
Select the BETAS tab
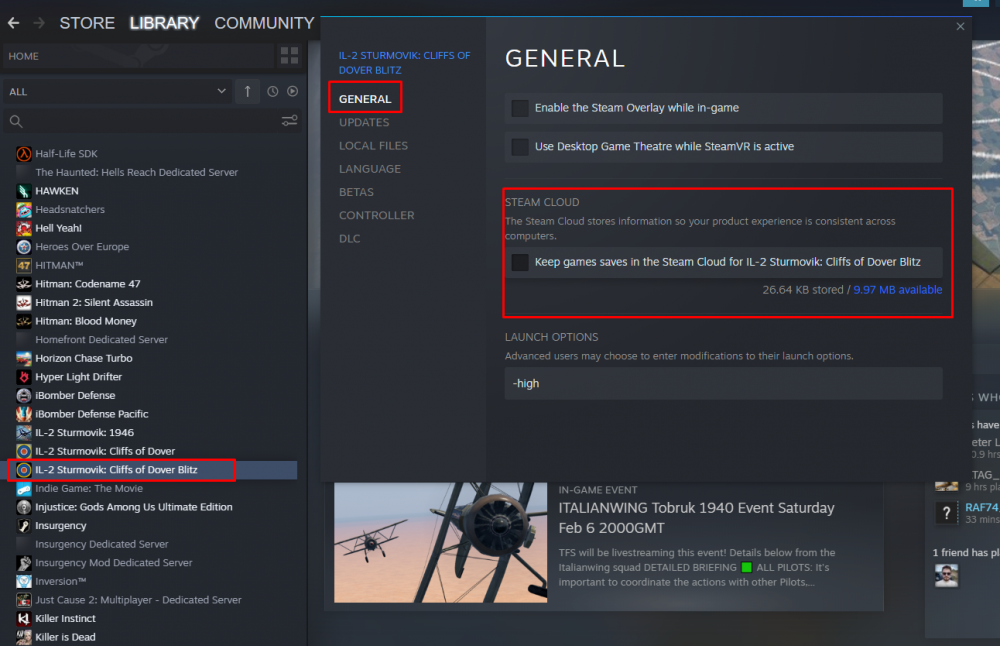tap(356, 191)
